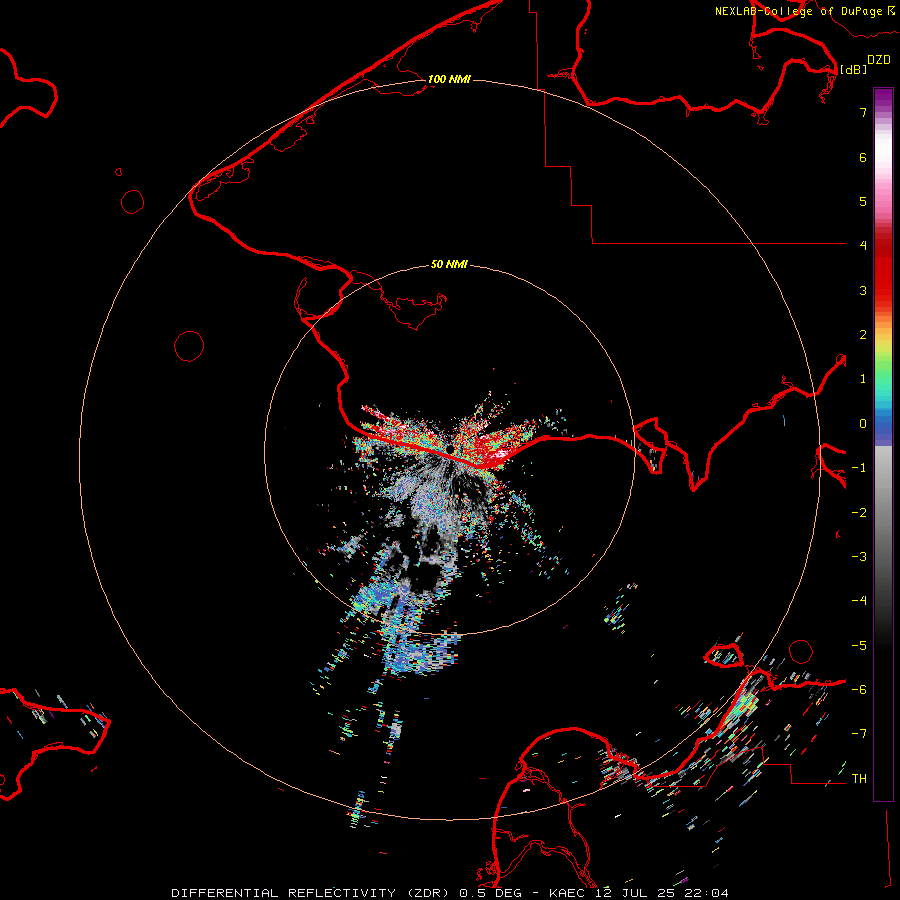Click the -6 value on the color scale
Viewport: 900px width, 900px height.
point(859,690)
